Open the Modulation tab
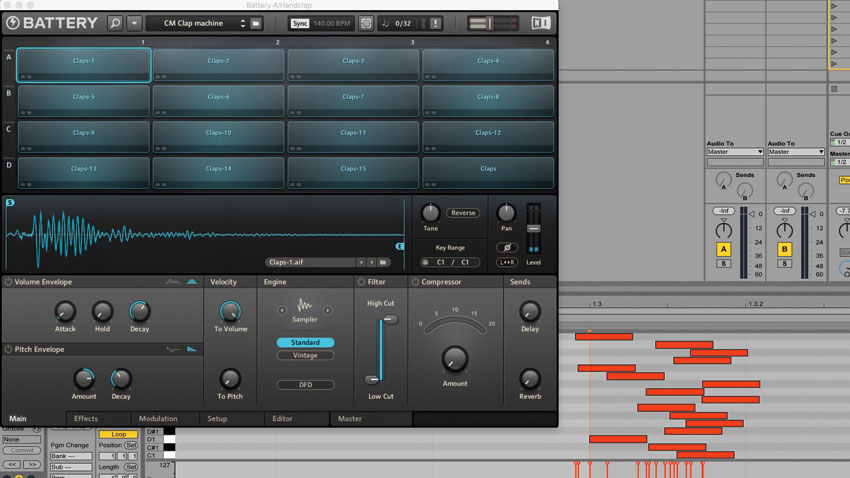850x478 pixels. point(158,418)
